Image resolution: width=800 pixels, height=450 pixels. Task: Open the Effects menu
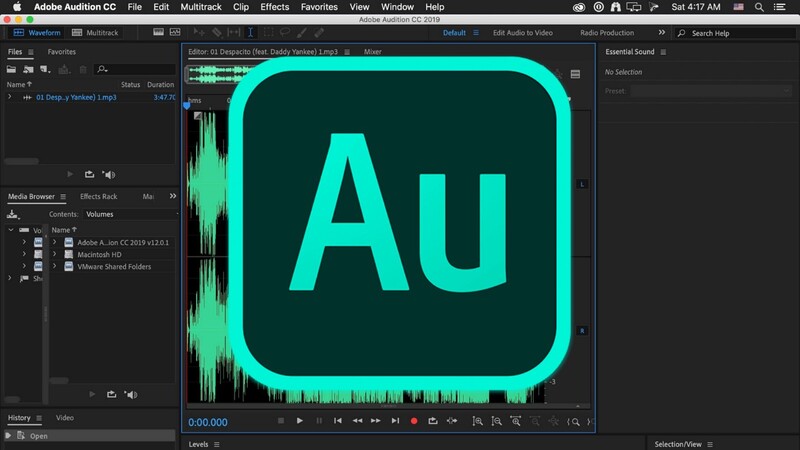pyautogui.click(x=274, y=7)
